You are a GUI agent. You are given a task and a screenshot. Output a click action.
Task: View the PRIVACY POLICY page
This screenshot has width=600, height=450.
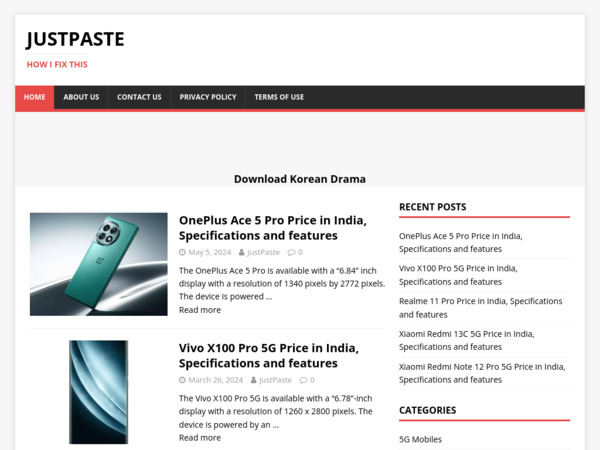[208, 97]
